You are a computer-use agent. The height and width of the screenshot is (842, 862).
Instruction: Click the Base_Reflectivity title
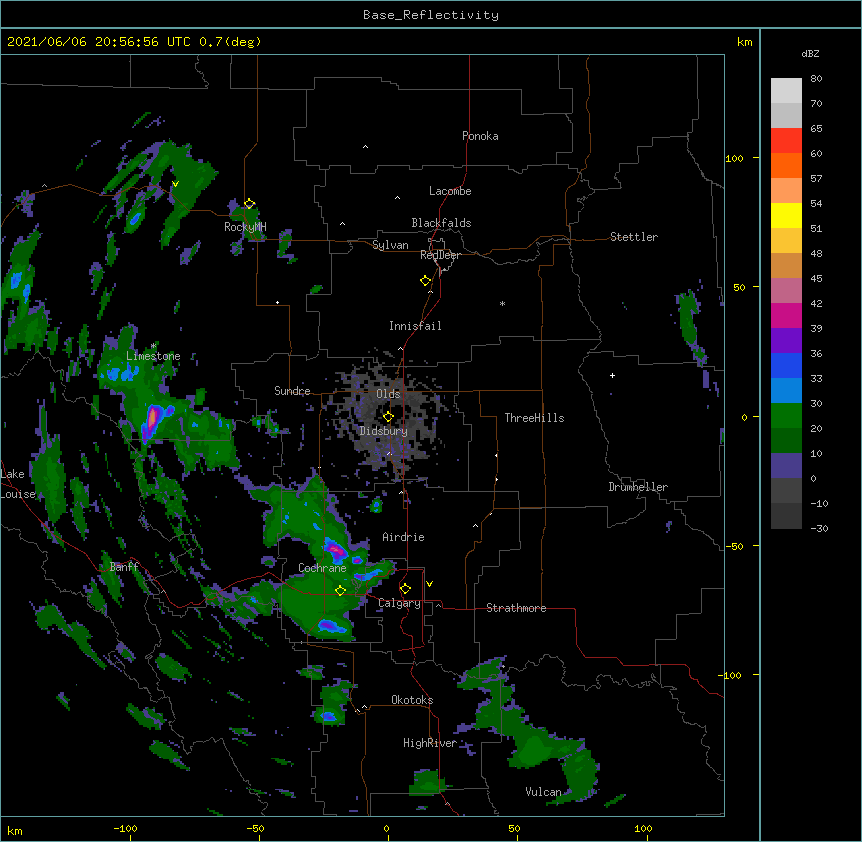tap(431, 15)
